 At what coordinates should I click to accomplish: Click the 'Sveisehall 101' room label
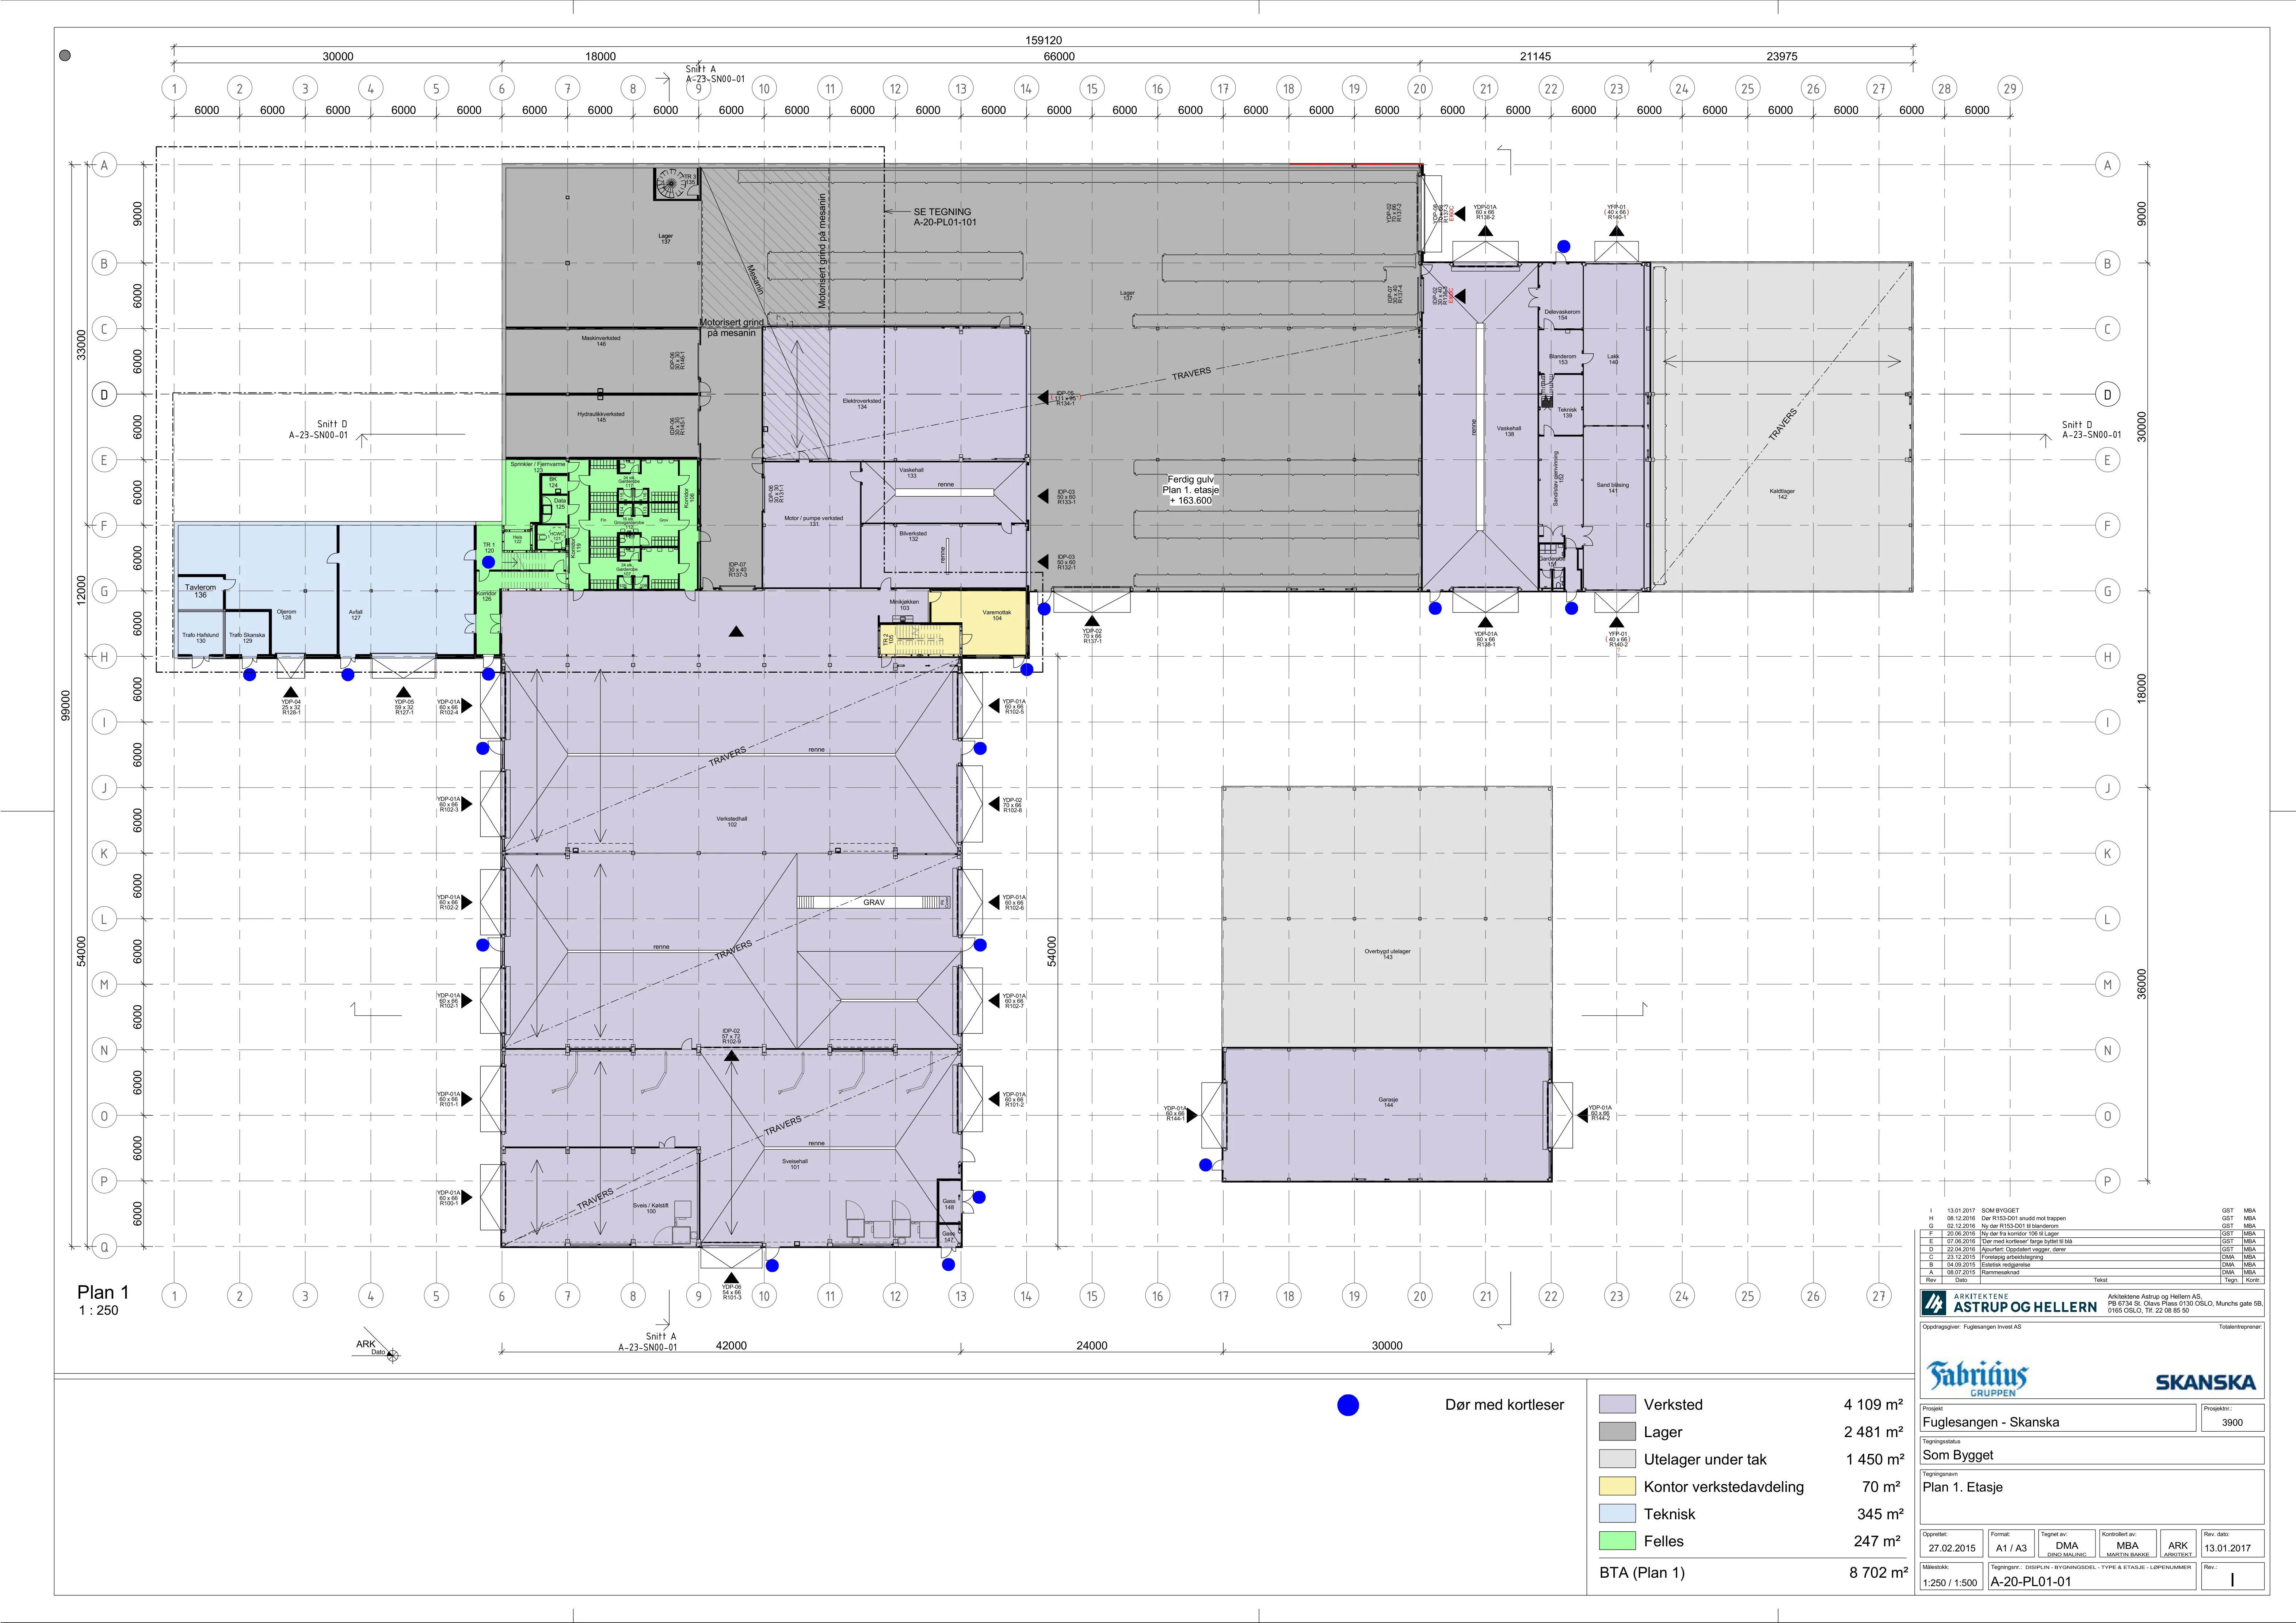tap(795, 1164)
